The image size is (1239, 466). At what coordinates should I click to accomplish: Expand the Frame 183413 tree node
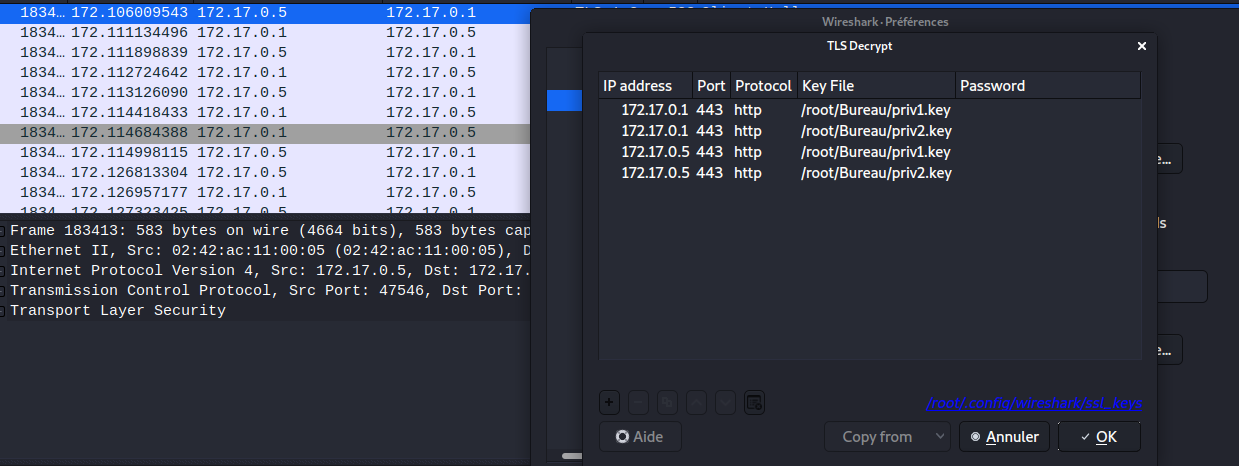pyautogui.click(x=5, y=230)
